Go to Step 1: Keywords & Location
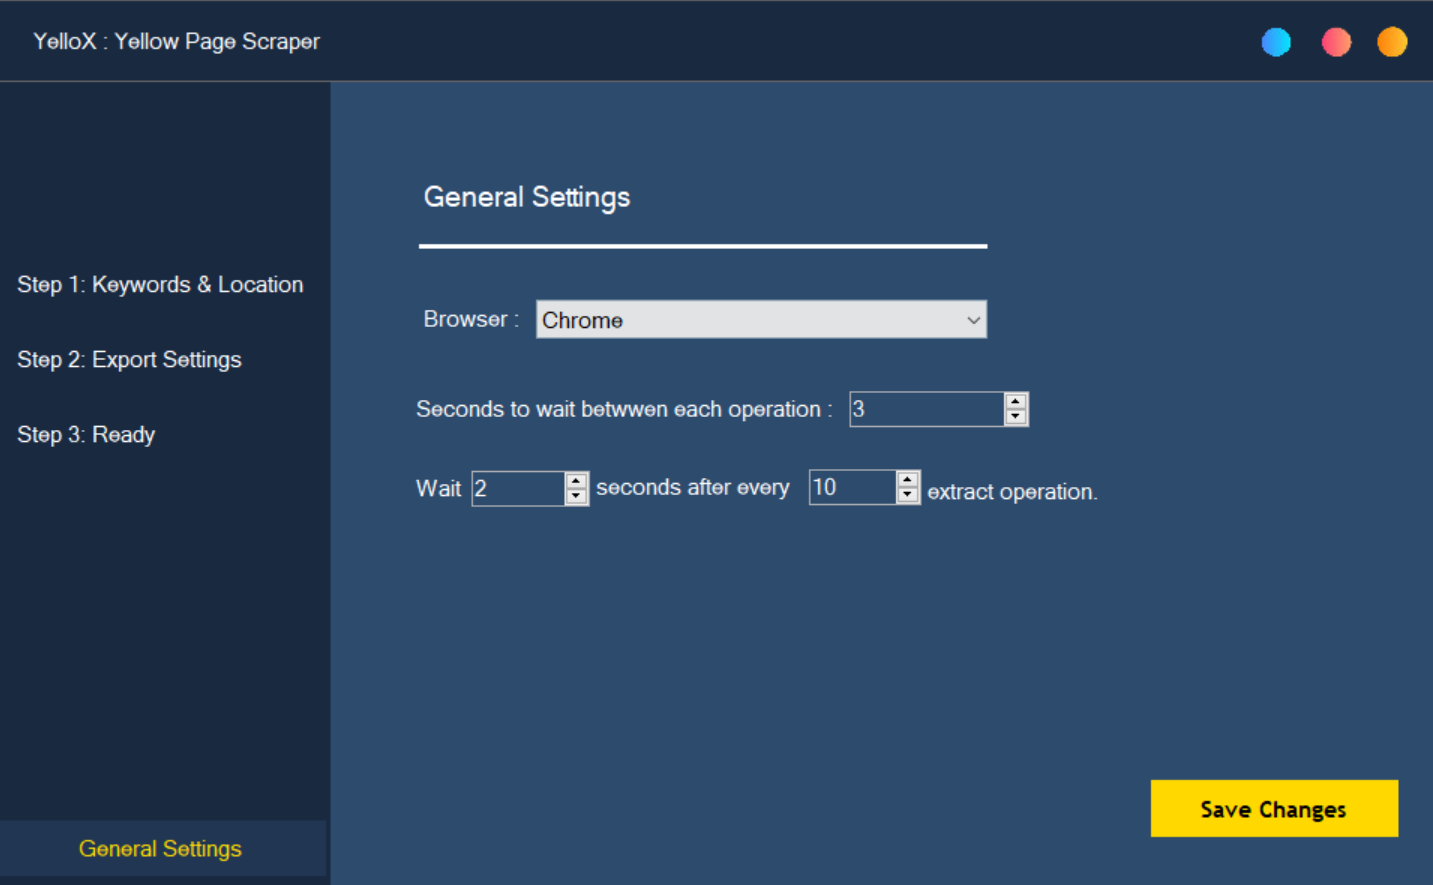Image resolution: width=1433 pixels, height=885 pixels. (x=160, y=285)
